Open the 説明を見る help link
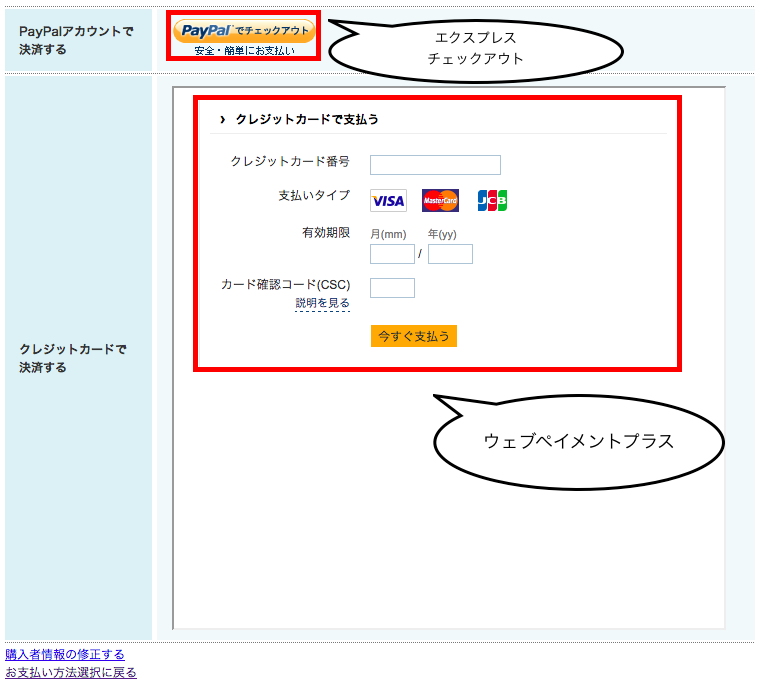This screenshot has width=763, height=689. (x=323, y=303)
